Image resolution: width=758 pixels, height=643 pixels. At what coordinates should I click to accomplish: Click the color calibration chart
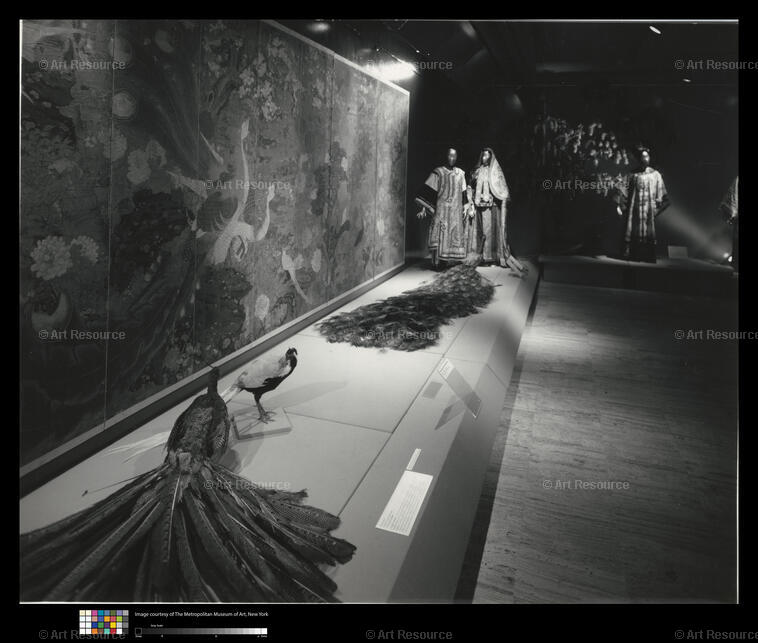point(104,622)
